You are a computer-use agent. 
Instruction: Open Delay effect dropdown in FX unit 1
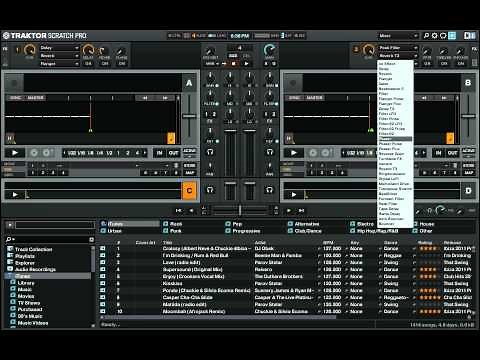[x=59, y=48]
